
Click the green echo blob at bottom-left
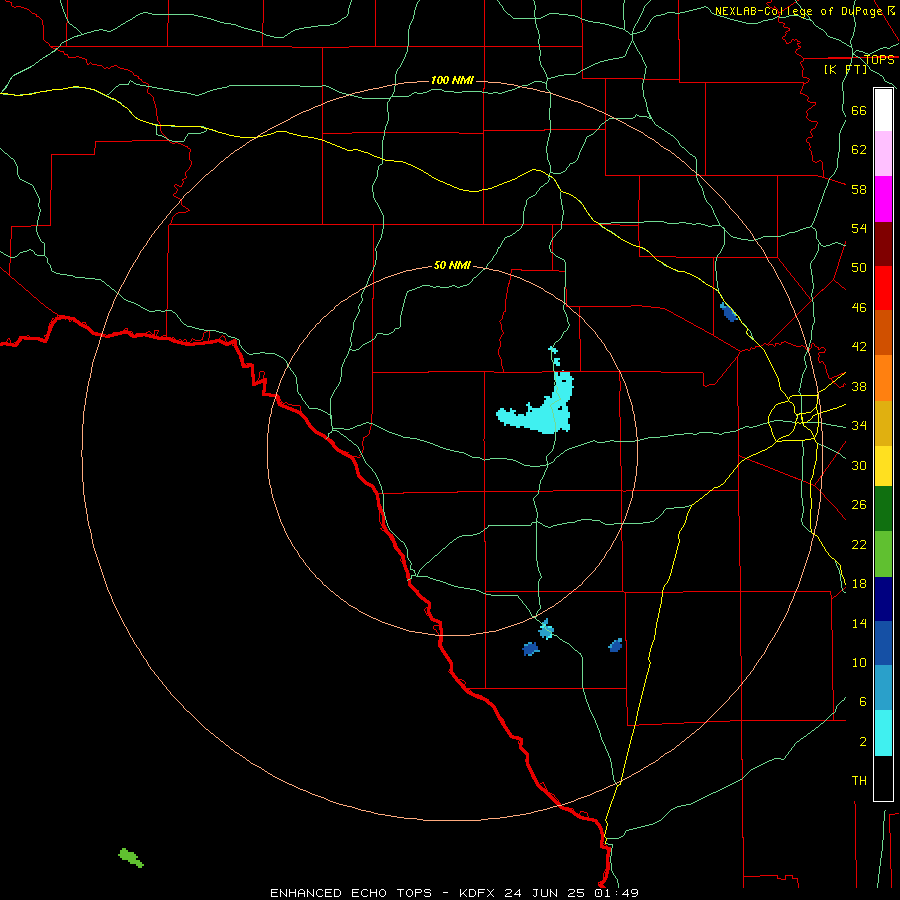[x=131, y=858]
